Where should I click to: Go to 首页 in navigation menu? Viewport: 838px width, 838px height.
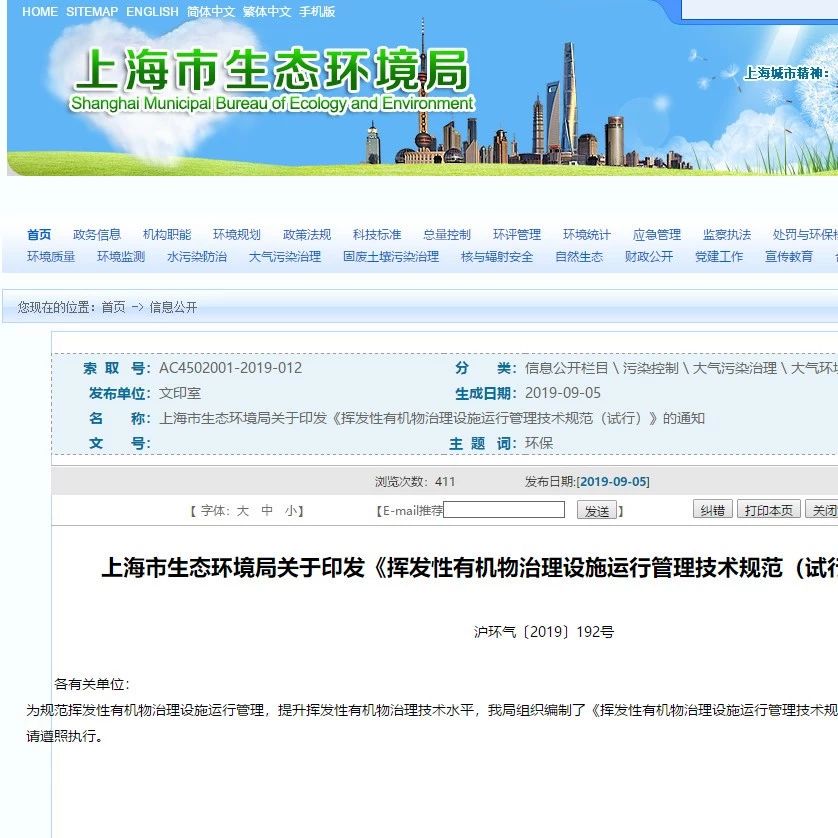coord(39,235)
